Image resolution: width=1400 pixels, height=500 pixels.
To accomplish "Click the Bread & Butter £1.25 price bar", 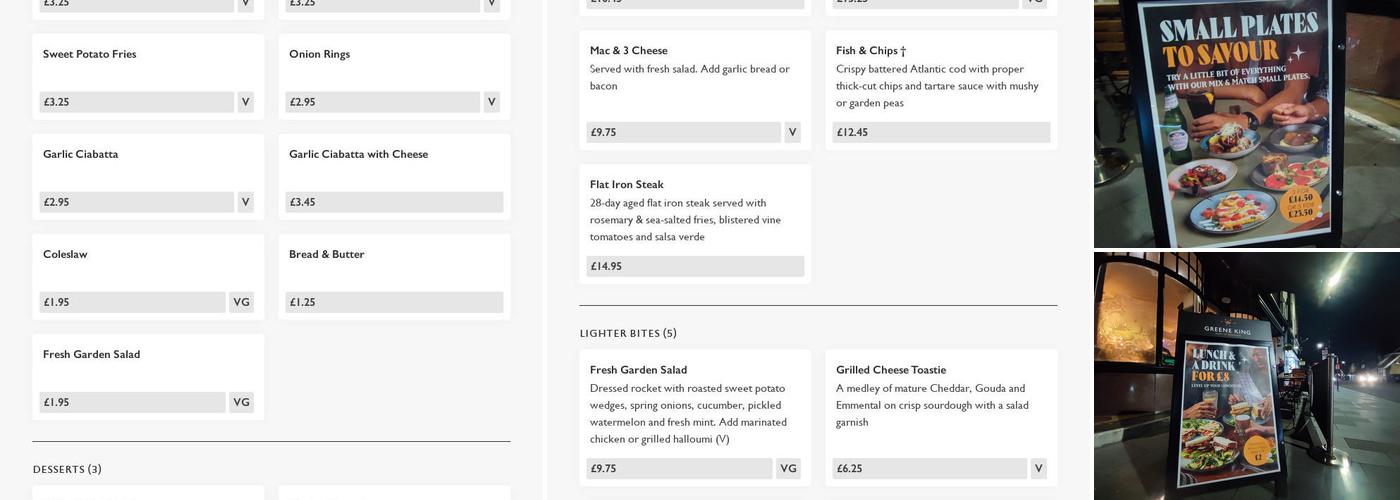I will coord(394,302).
